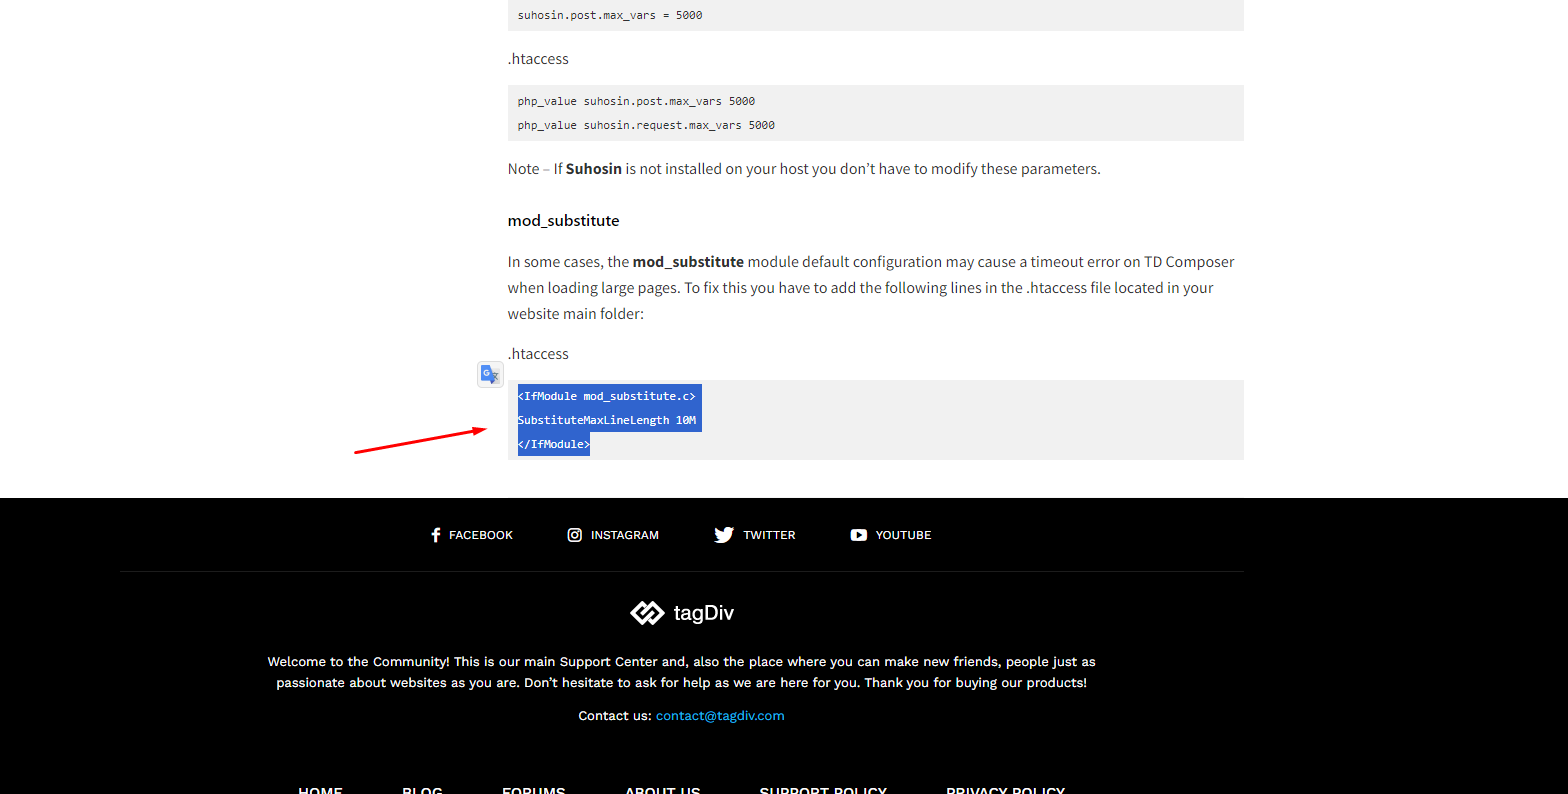Open SUPPORT POLICY in footer menu
1568x794 pixels.
click(x=823, y=790)
